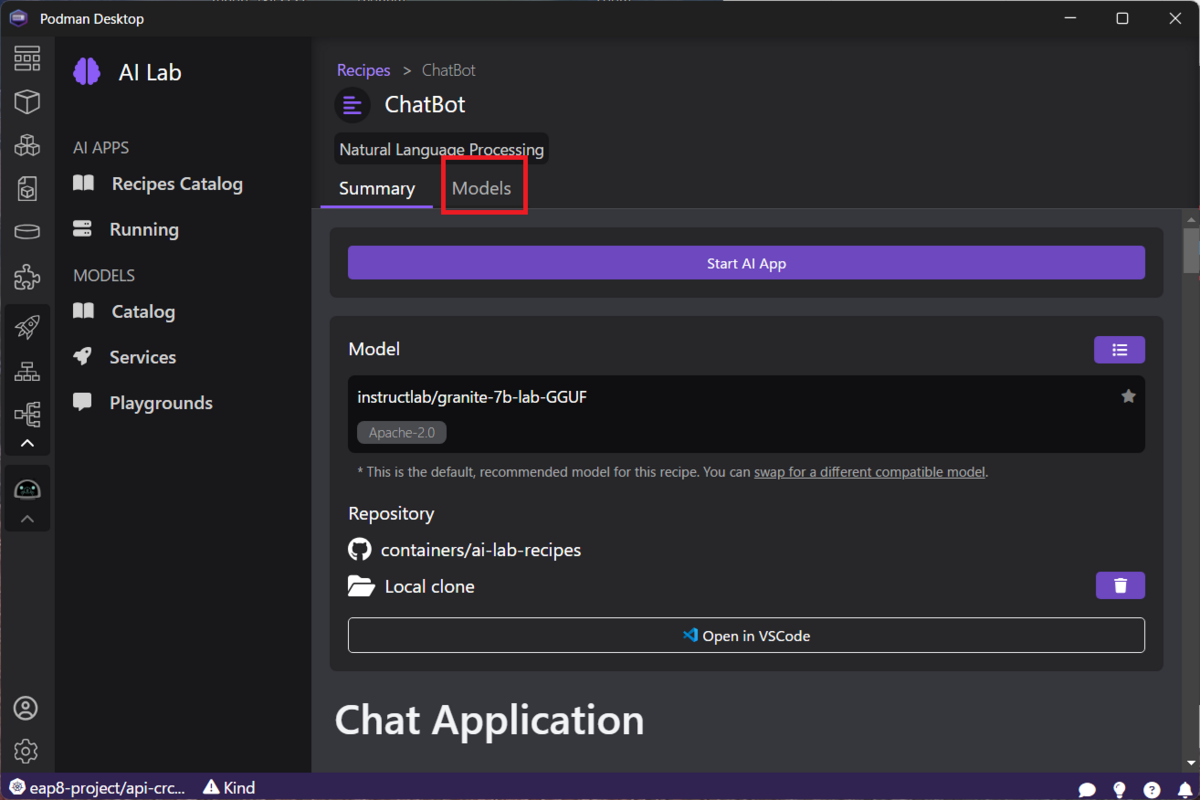Click the ChatBot recipe icon
This screenshot has width=1200, height=800.
352,104
